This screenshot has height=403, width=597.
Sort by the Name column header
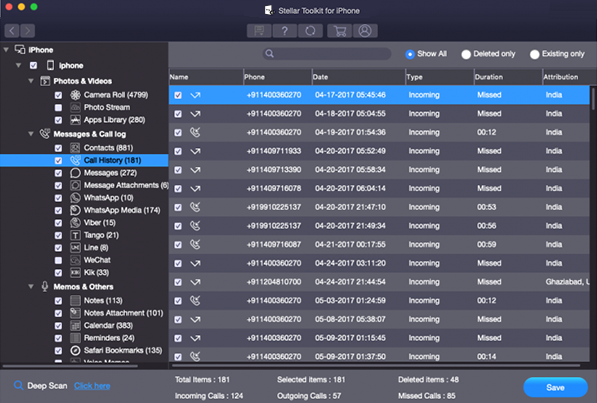(x=206, y=77)
